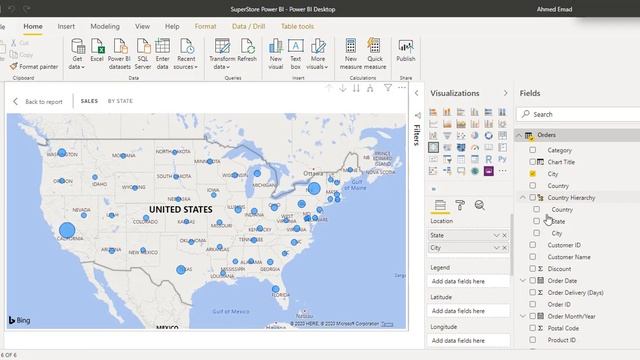Remove State from Location well
Image resolution: width=640 pixels, height=360 pixels.
tap(504, 236)
